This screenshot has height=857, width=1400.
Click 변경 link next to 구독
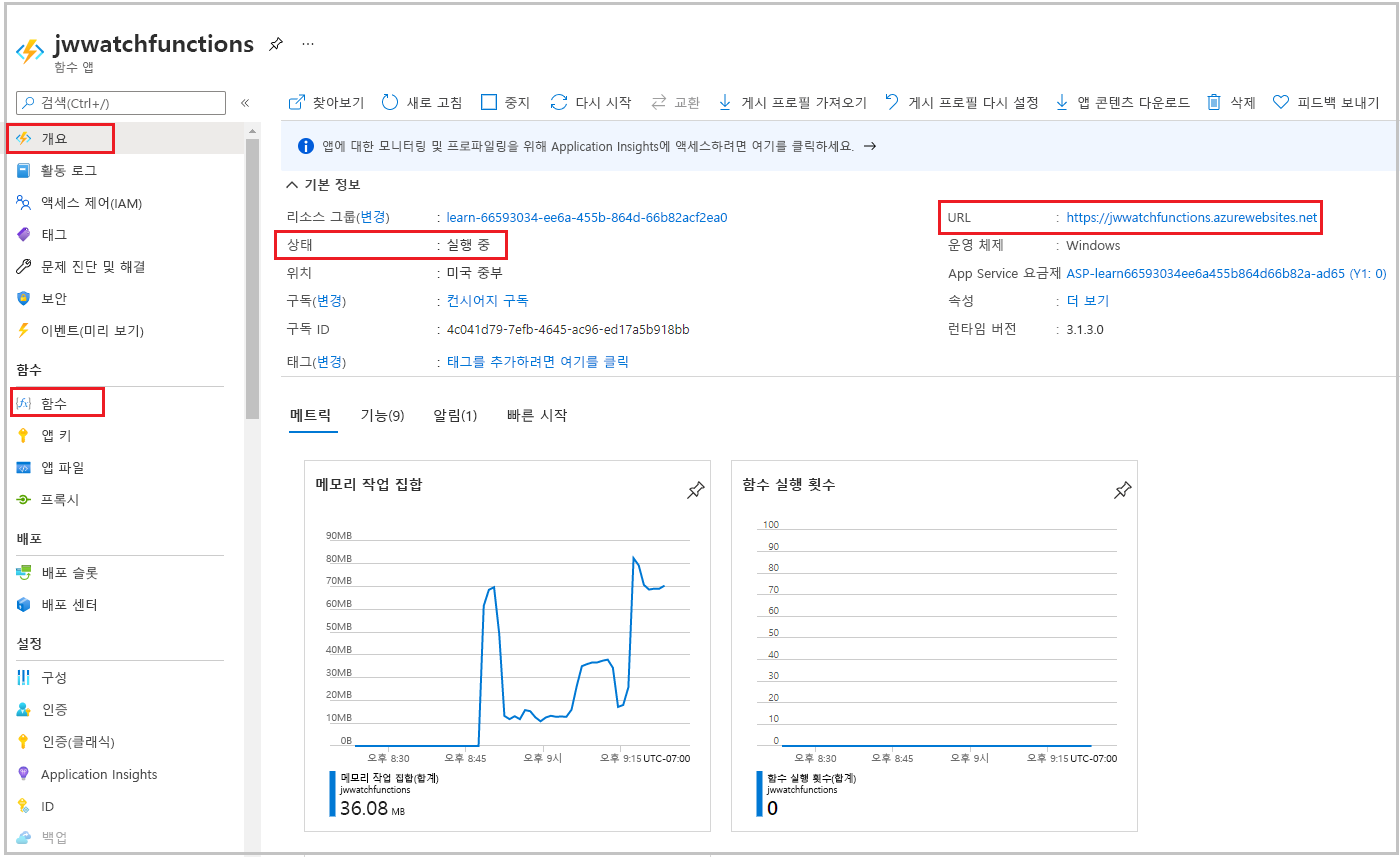pyautogui.click(x=330, y=301)
